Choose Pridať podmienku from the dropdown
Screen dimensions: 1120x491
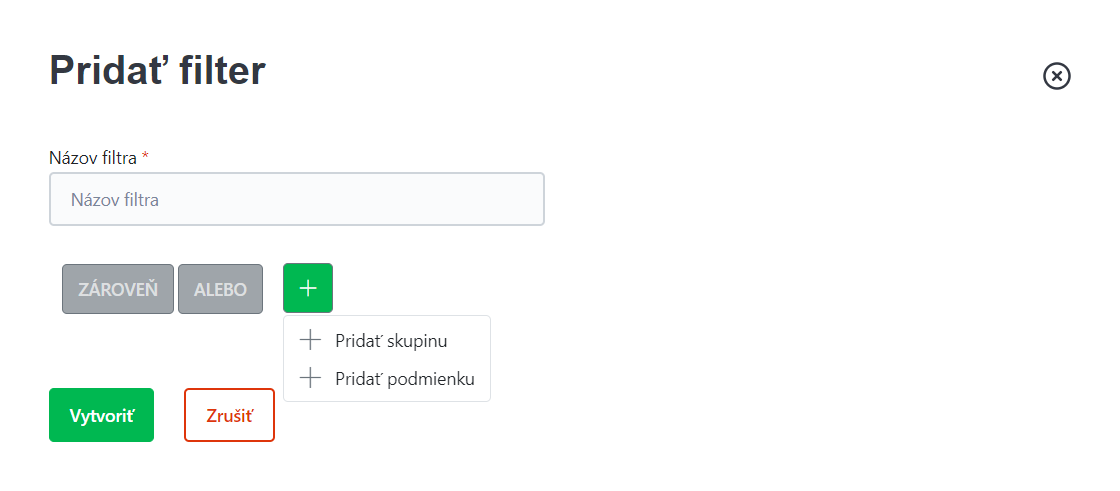(387, 378)
